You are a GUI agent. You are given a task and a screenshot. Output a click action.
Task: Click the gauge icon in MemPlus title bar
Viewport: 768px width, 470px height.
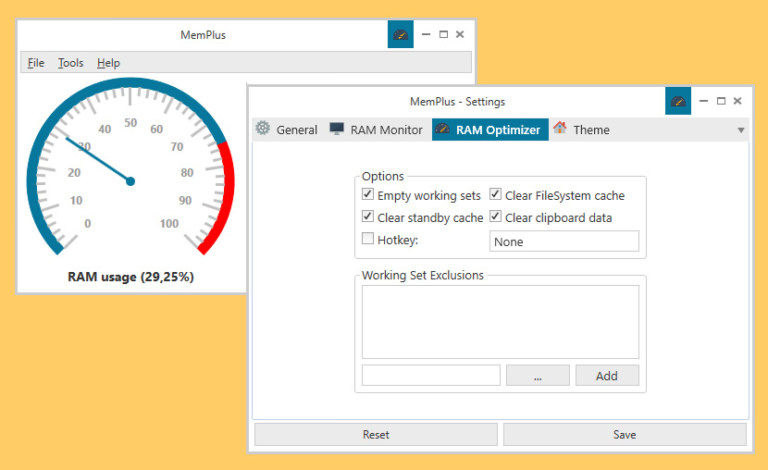click(400, 34)
